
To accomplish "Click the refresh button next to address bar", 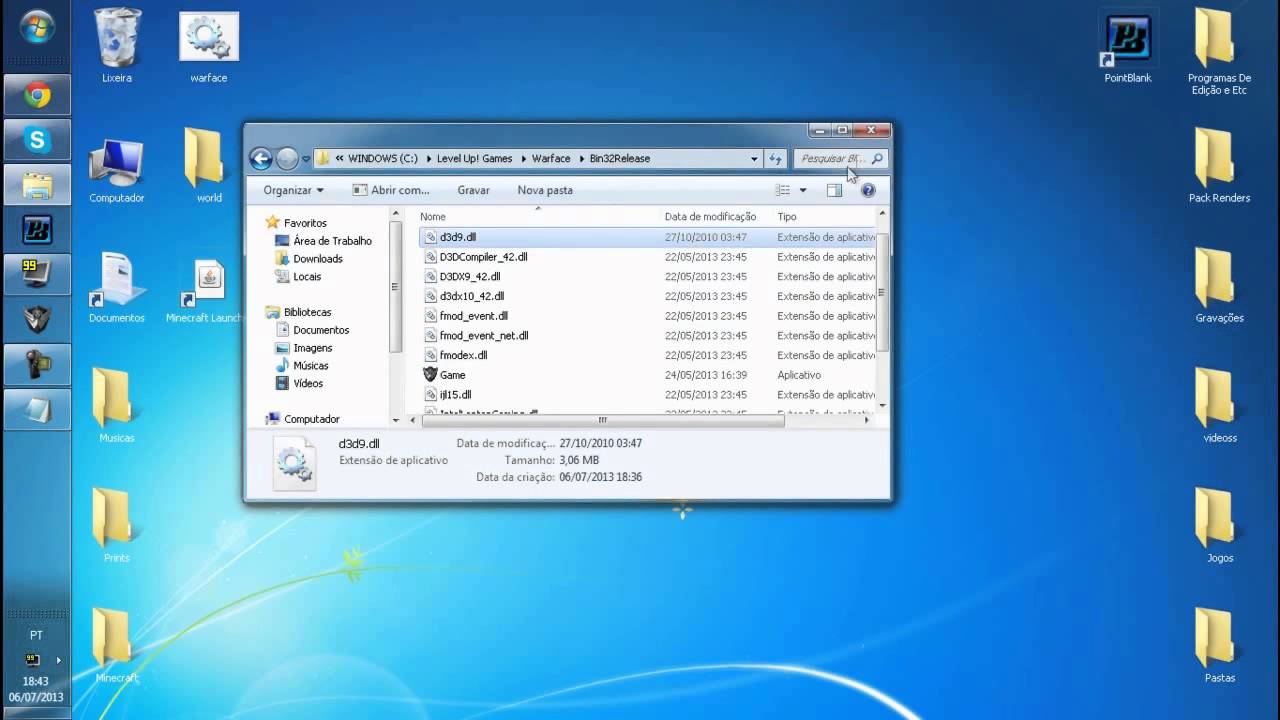I will [x=775, y=158].
